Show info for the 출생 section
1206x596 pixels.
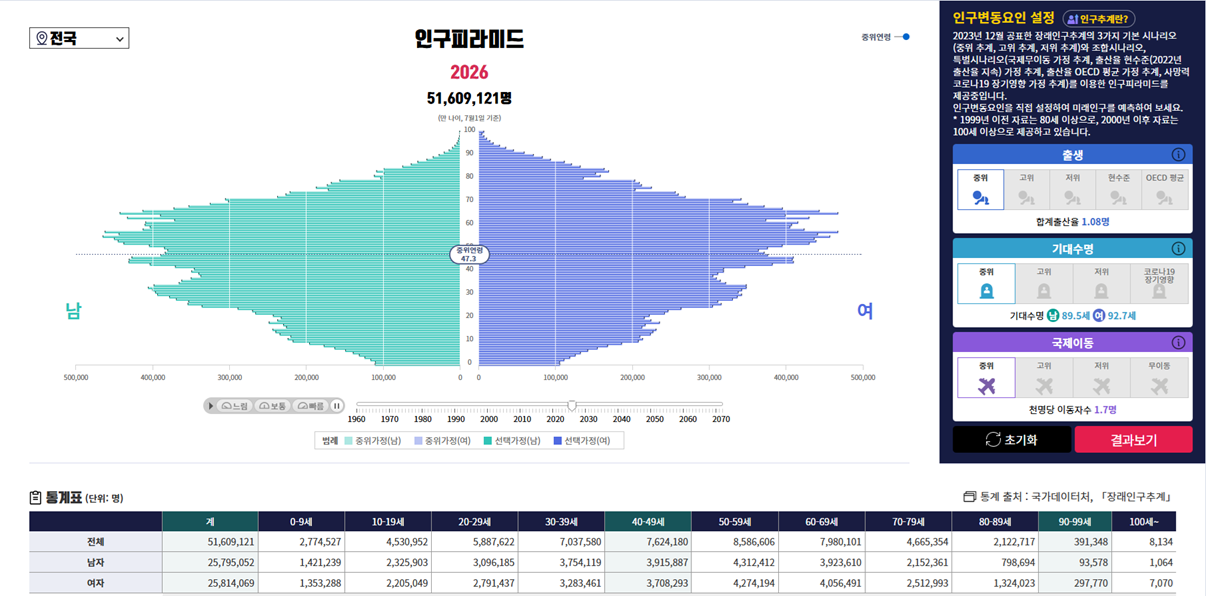[x=1178, y=155]
